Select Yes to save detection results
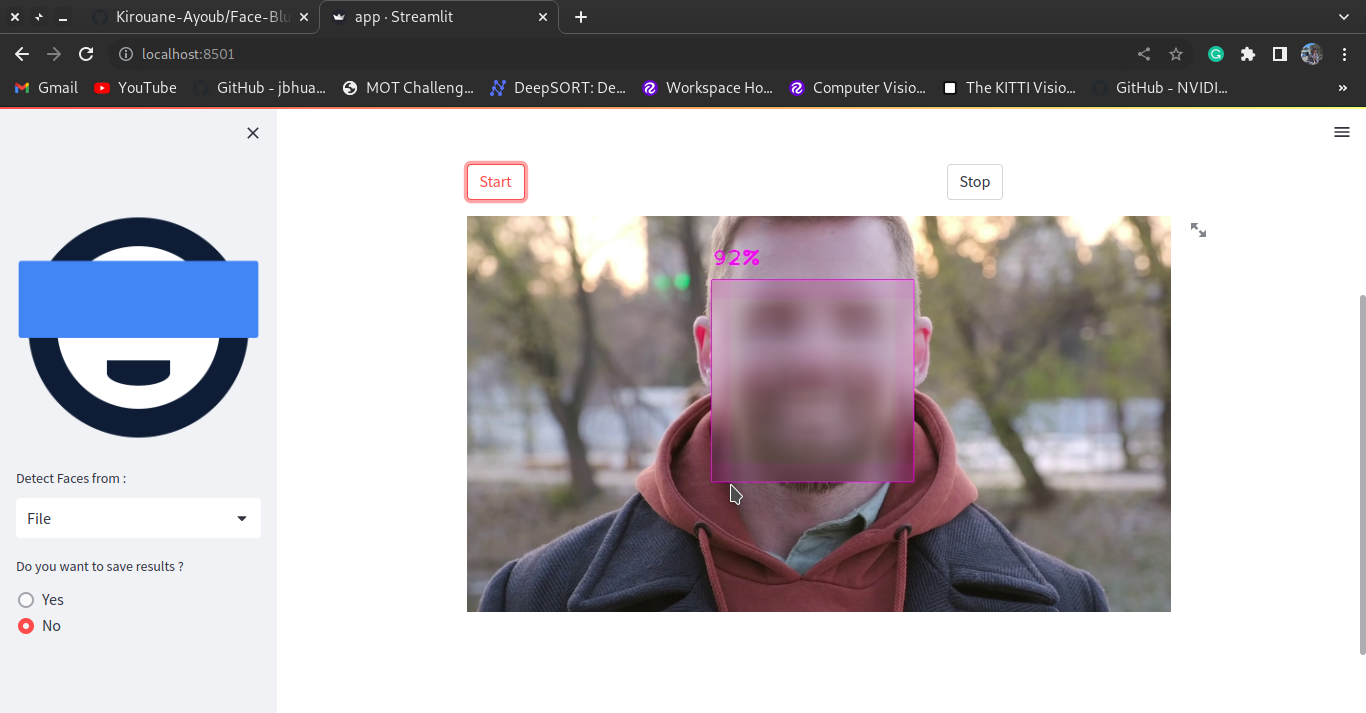This screenshot has width=1366, height=713. [x=27, y=599]
